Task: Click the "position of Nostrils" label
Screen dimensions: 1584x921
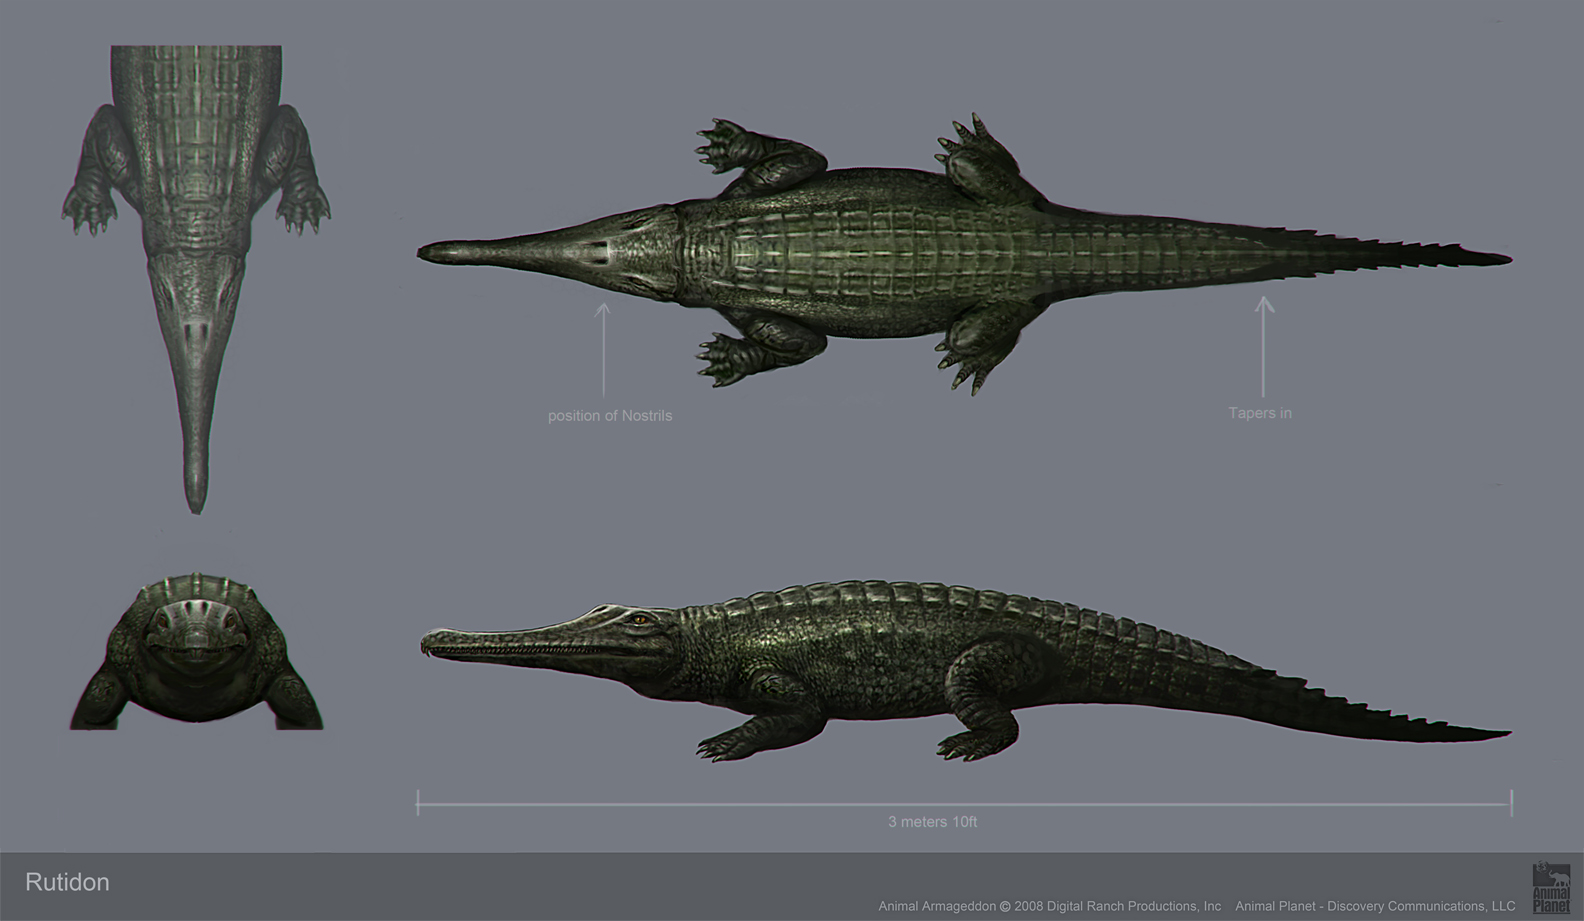Action: (x=610, y=415)
